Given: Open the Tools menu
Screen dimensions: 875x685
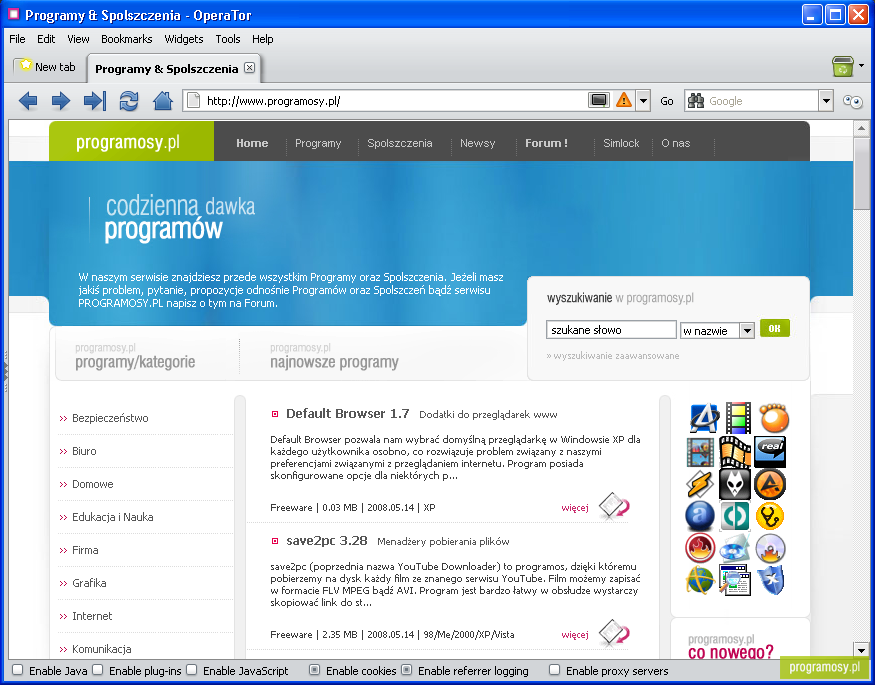Looking at the screenshot, I should pyautogui.click(x=228, y=39).
